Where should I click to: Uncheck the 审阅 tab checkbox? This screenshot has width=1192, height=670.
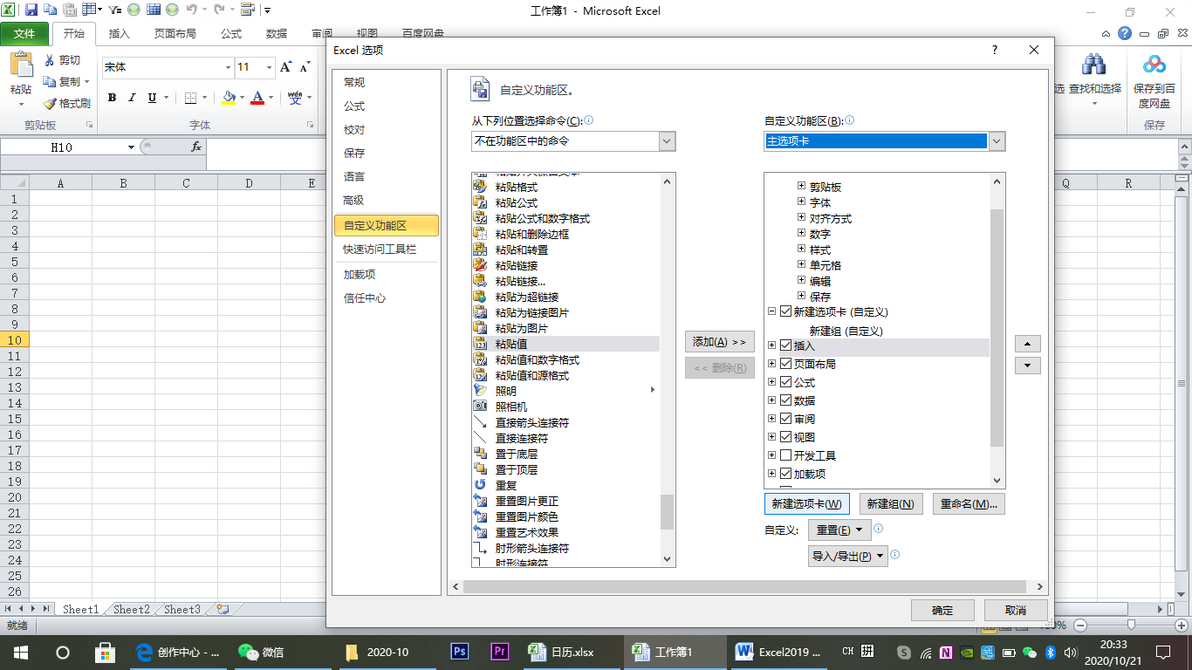pyautogui.click(x=786, y=419)
